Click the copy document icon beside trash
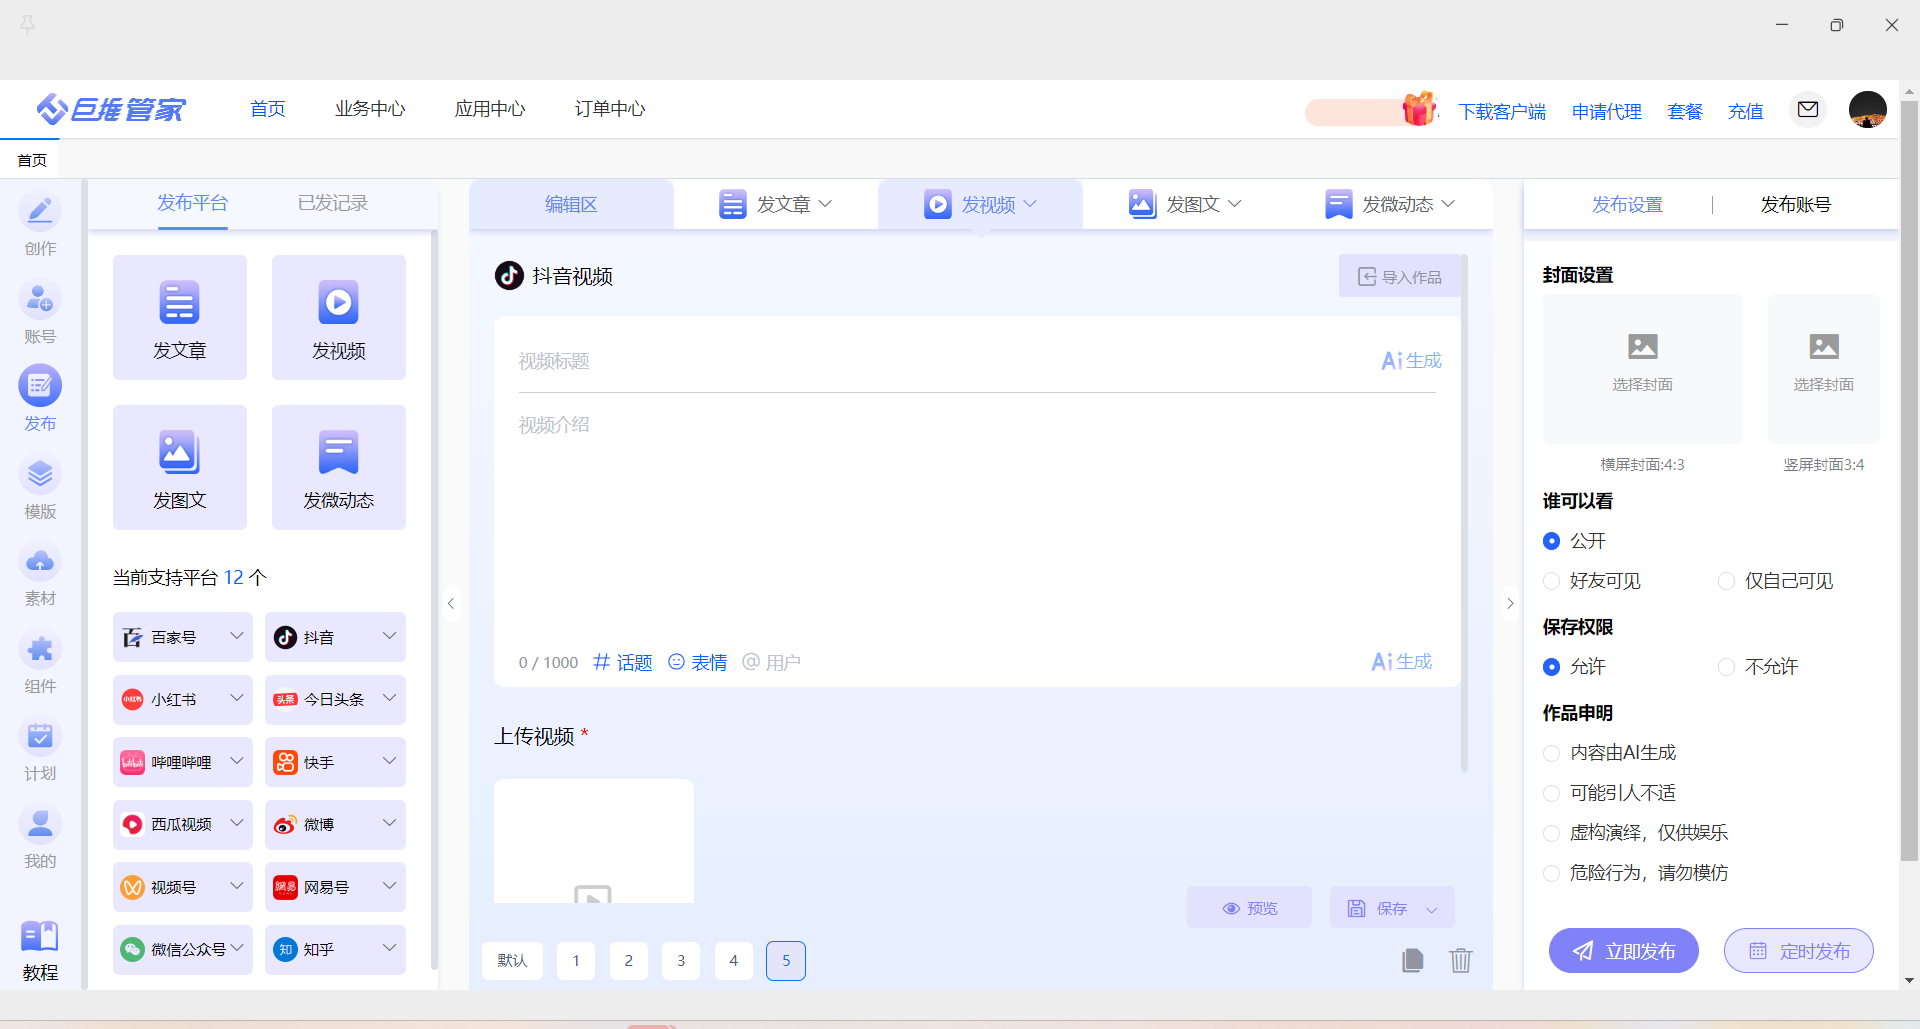 pos(1412,960)
